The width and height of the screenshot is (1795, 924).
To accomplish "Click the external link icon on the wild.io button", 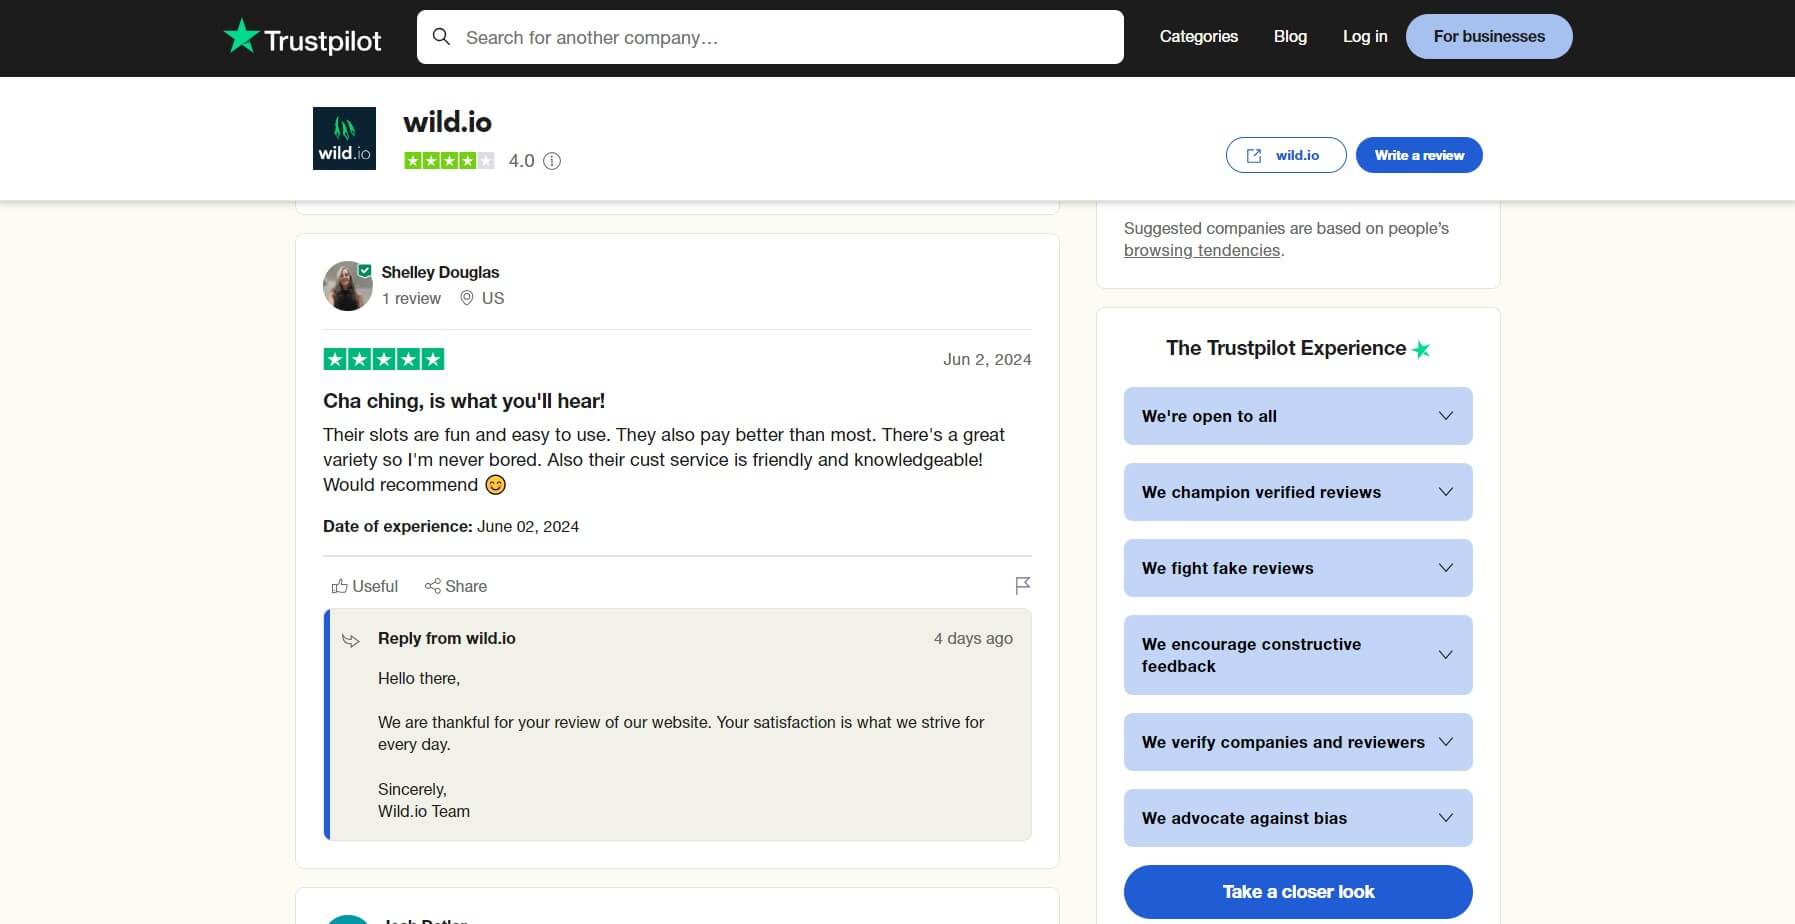I will tap(1252, 155).
